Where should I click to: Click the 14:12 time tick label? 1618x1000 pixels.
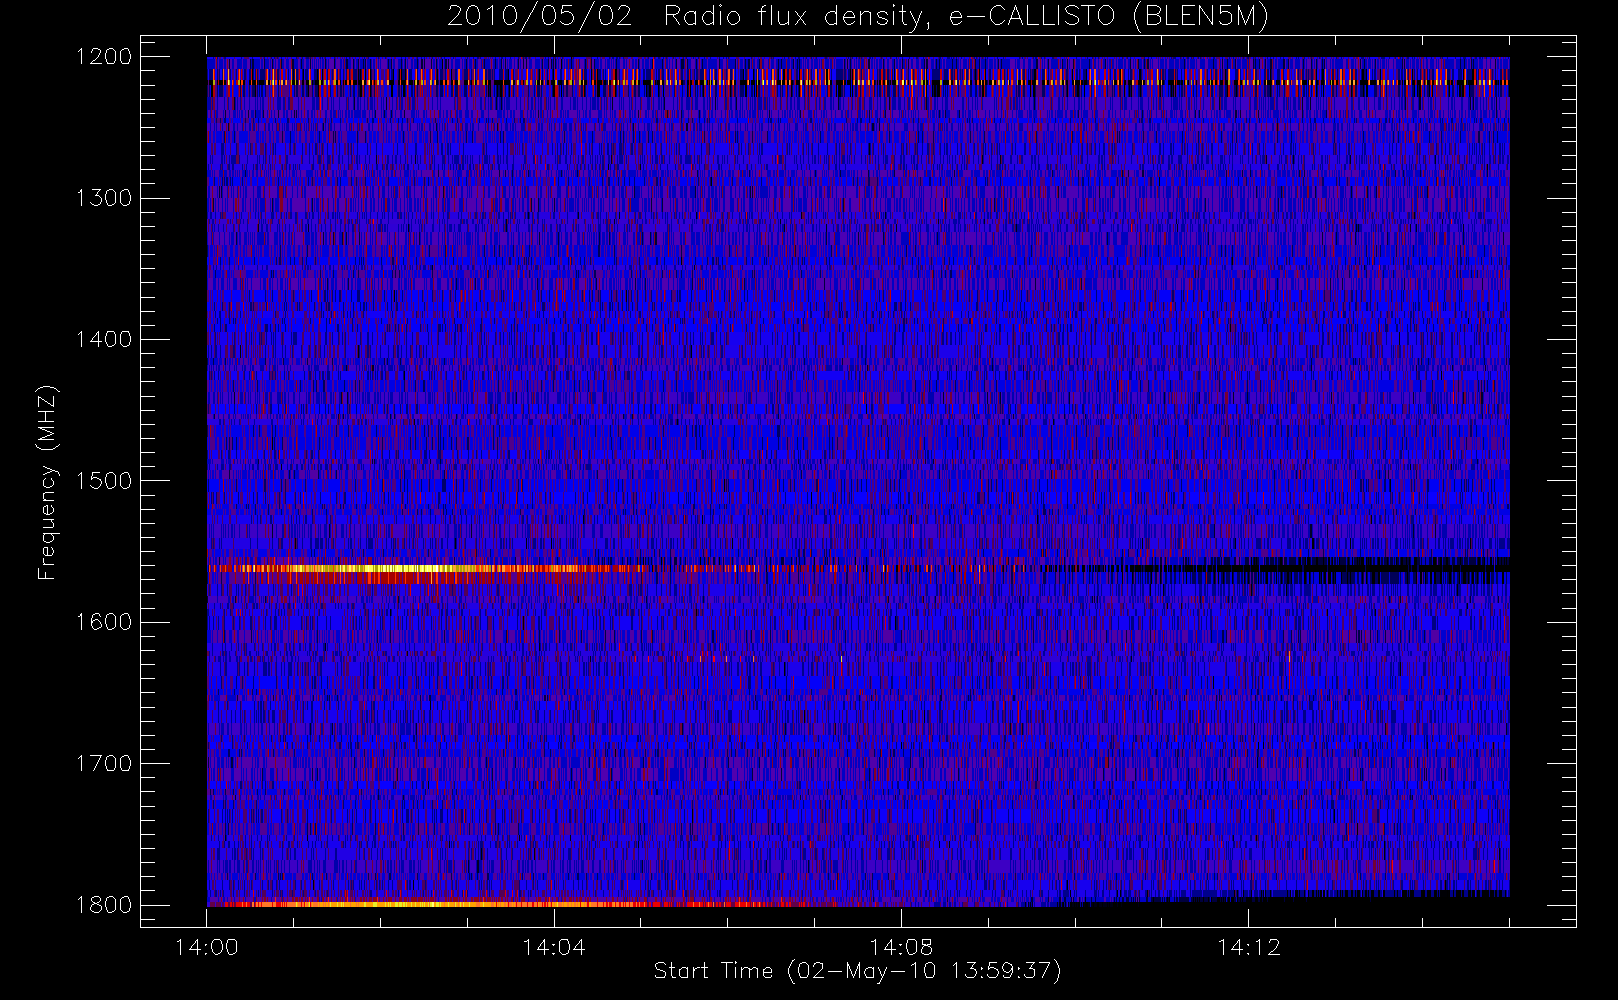pos(1248,947)
